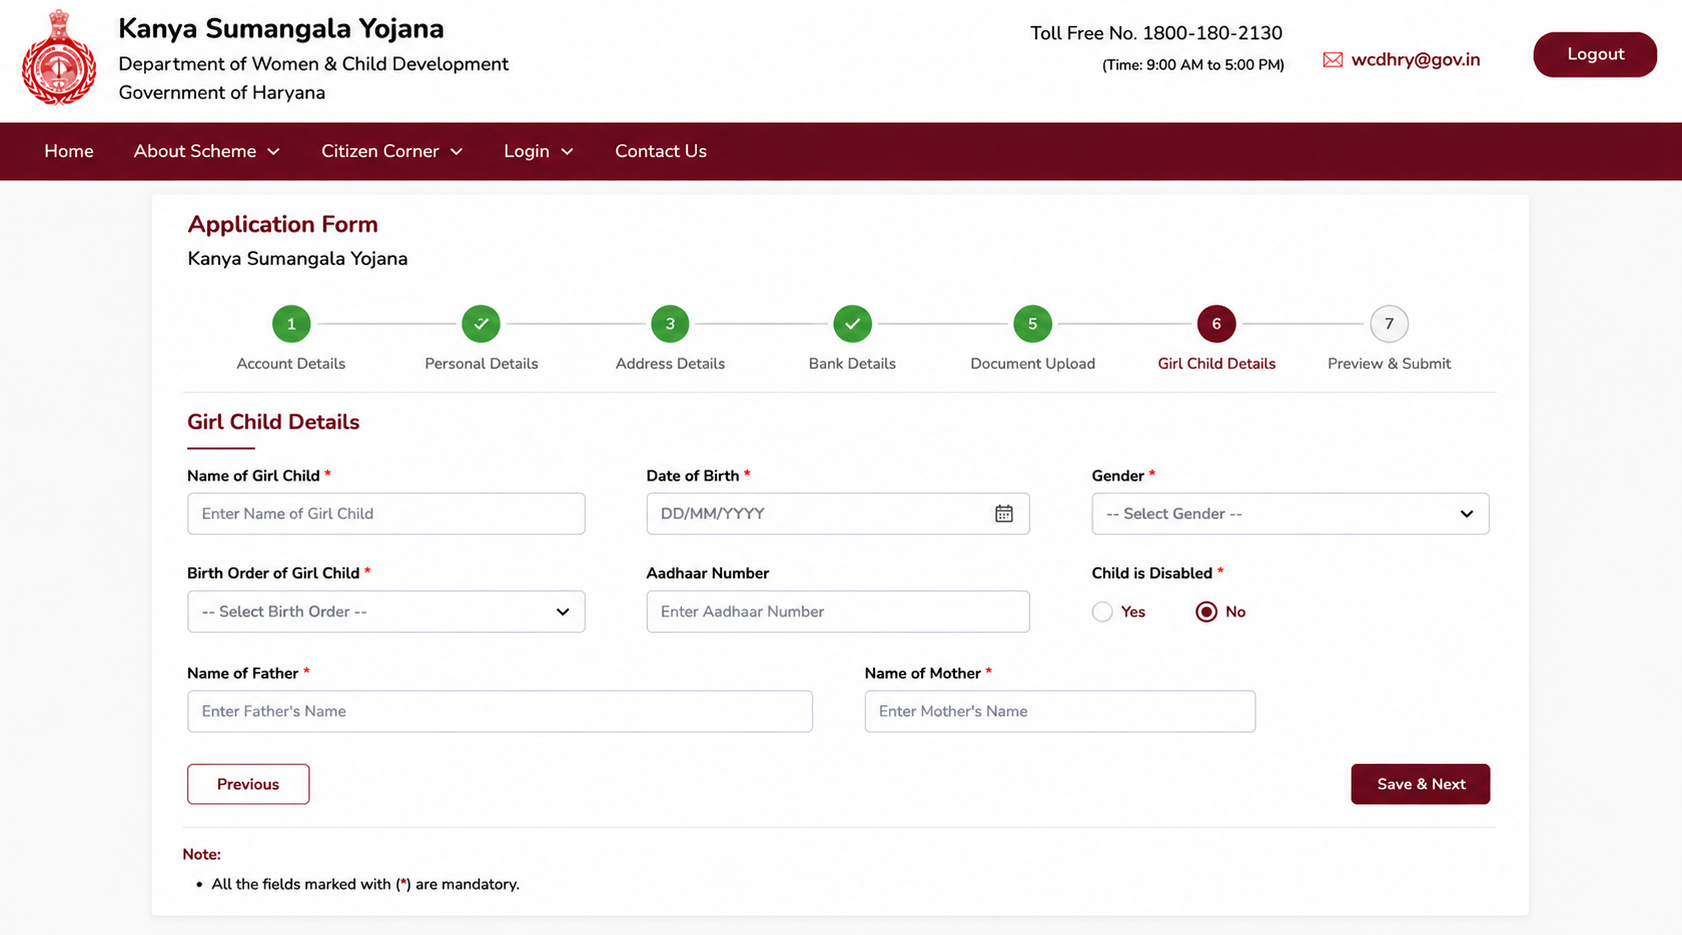Click the toll free number 1800-180-2130
Screen dimensions: 1682x935
(x=1212, y=33)
